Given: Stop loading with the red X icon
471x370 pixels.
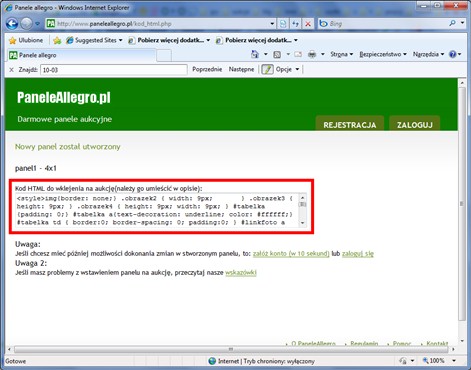Looking at the screenshot, I should point(308,24).
